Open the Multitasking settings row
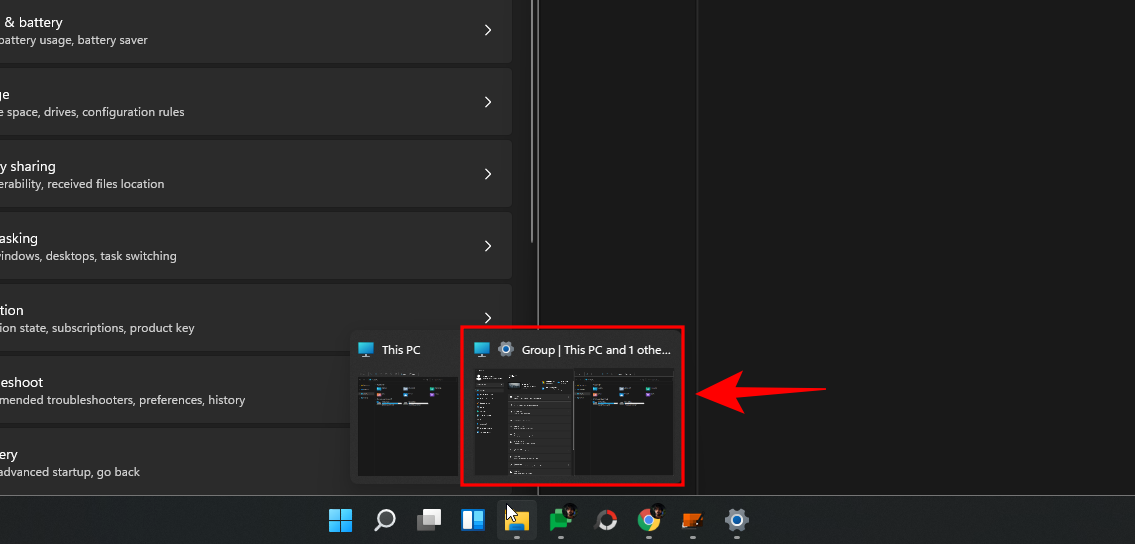This screenshot has height=544, width=1135. click(250, 247)
